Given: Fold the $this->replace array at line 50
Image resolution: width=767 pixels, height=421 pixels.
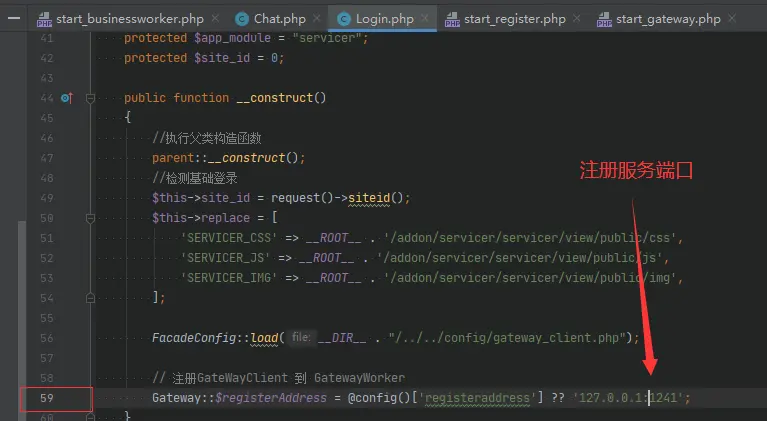Looking at the screenshot, I should pos(90,218).
